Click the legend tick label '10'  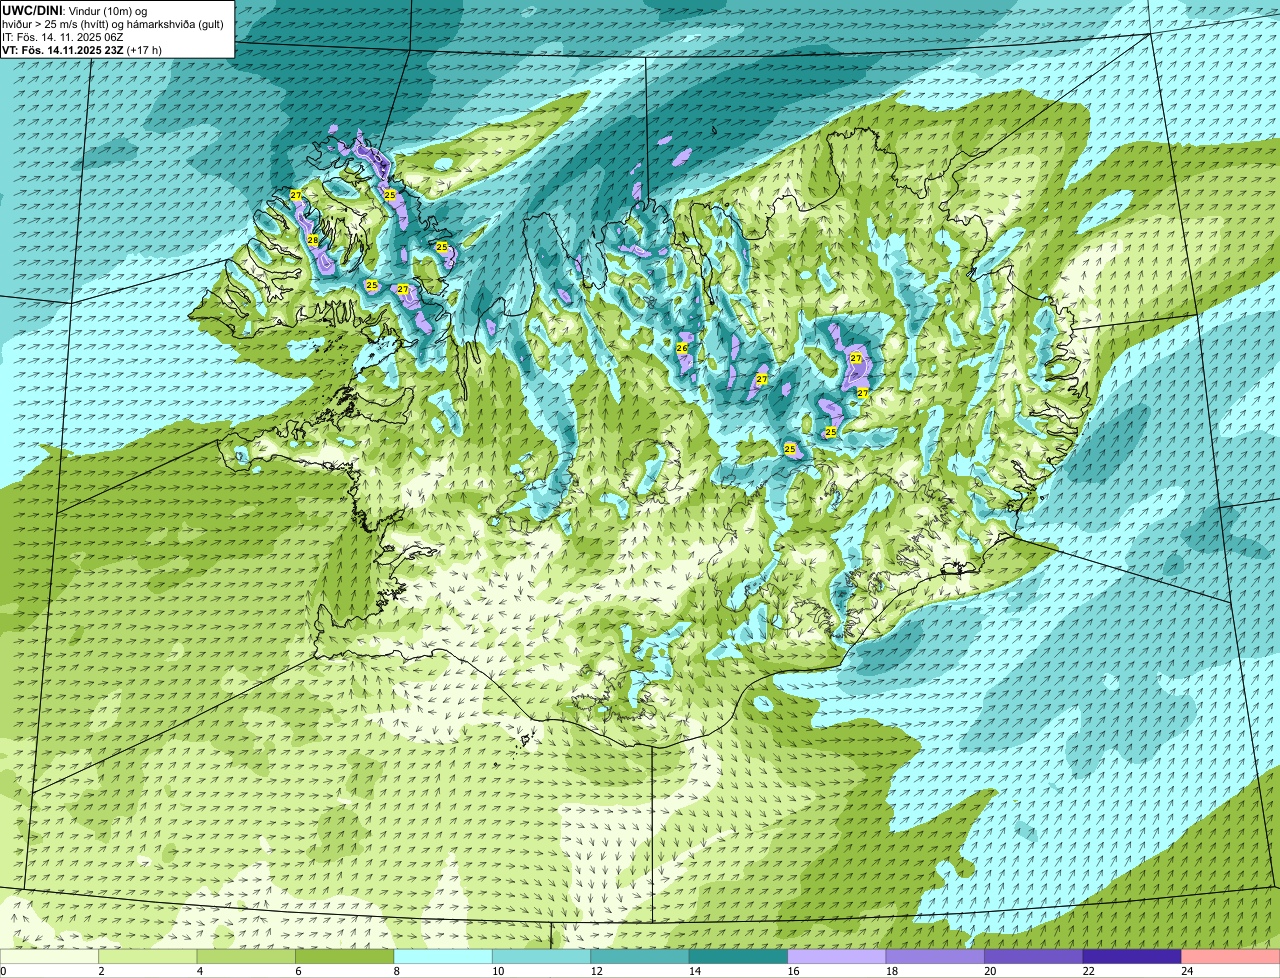(x=498, y=970)
